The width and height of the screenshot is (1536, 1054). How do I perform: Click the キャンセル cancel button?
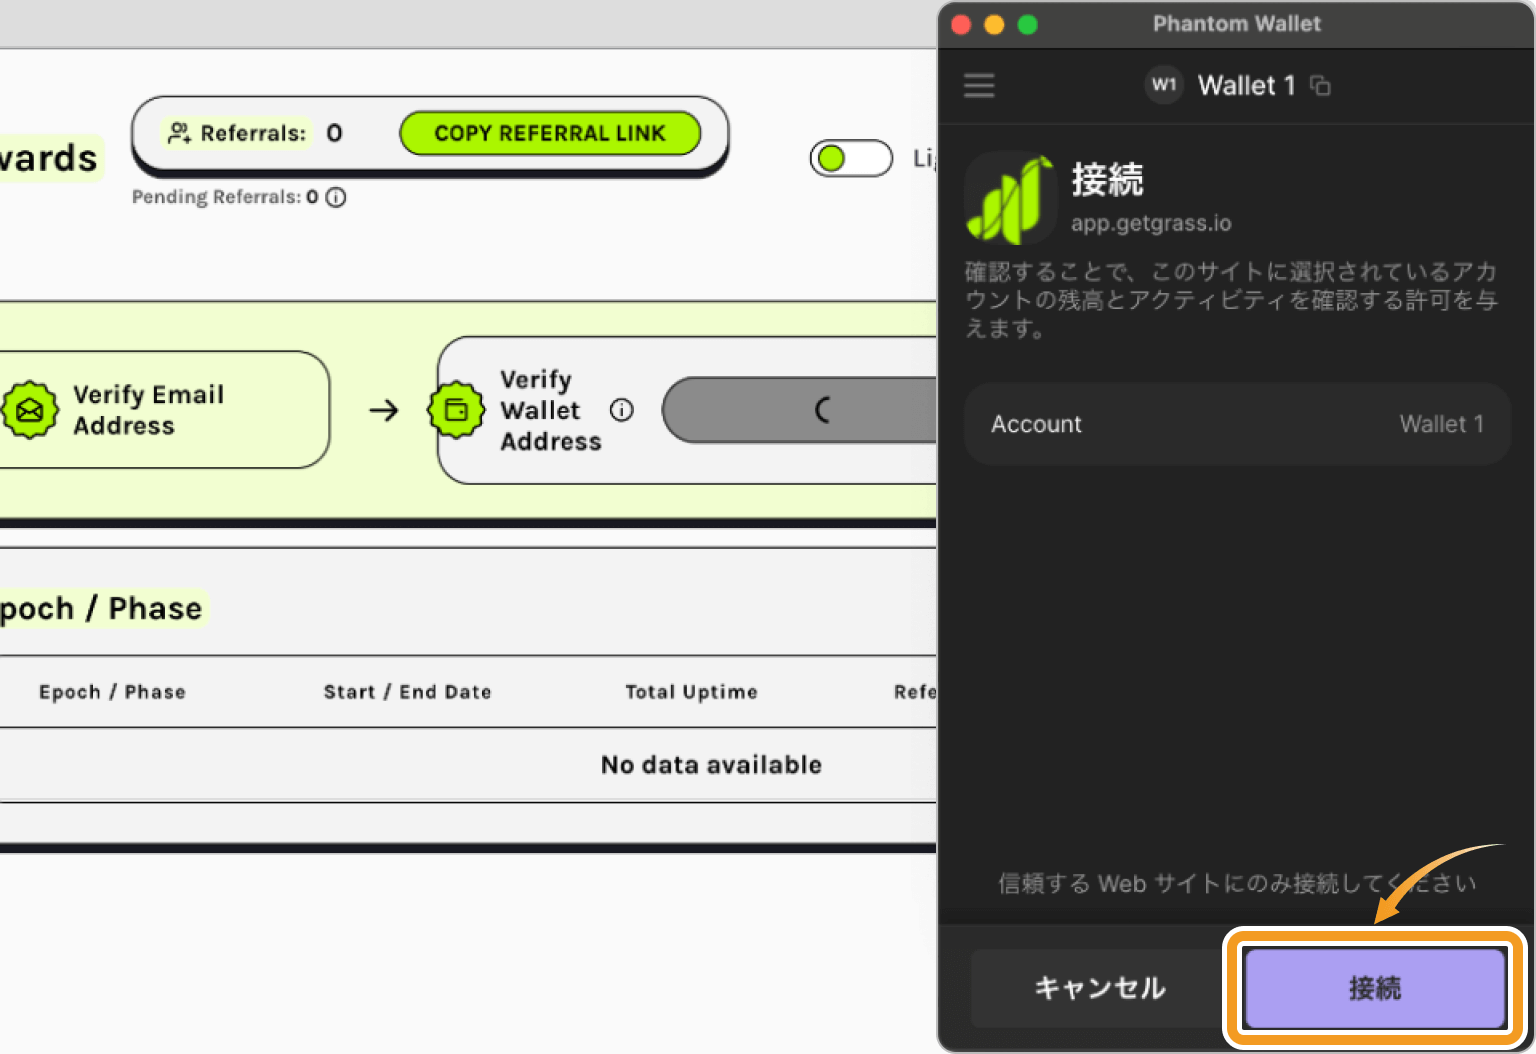(1100, 988)
